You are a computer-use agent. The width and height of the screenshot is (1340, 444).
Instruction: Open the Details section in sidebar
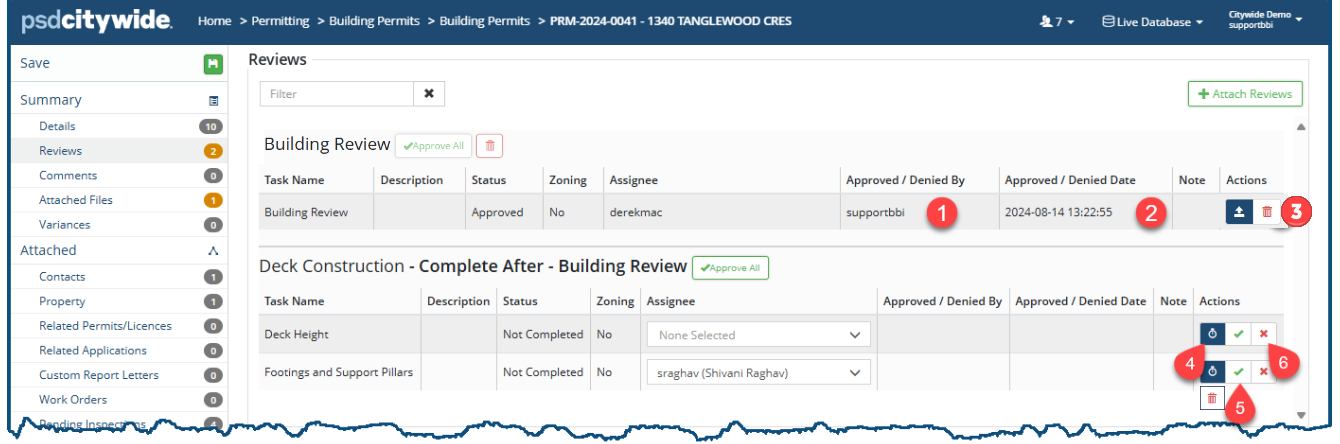click(57, 127)
